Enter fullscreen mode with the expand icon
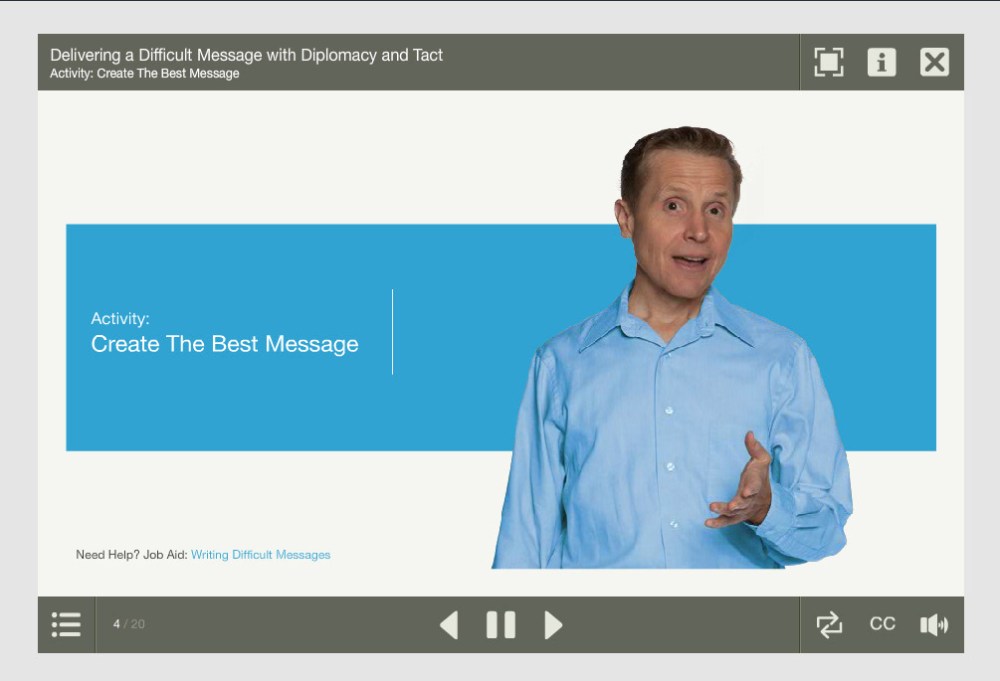 [x=828, y=62]
